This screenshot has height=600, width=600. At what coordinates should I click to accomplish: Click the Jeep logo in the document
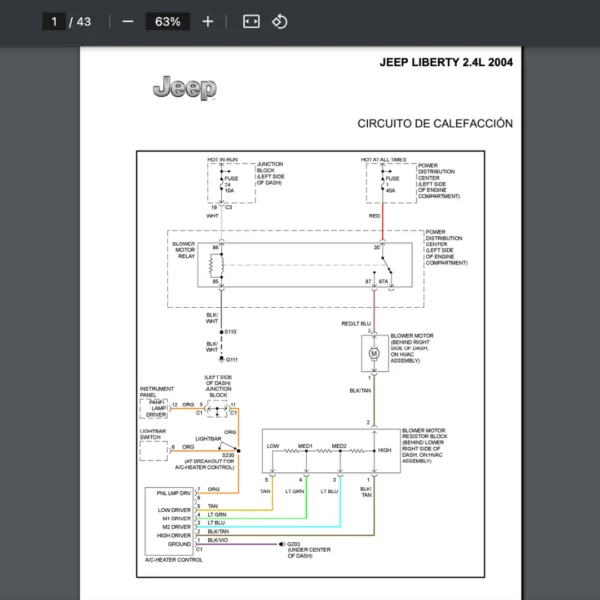point(184,88)
